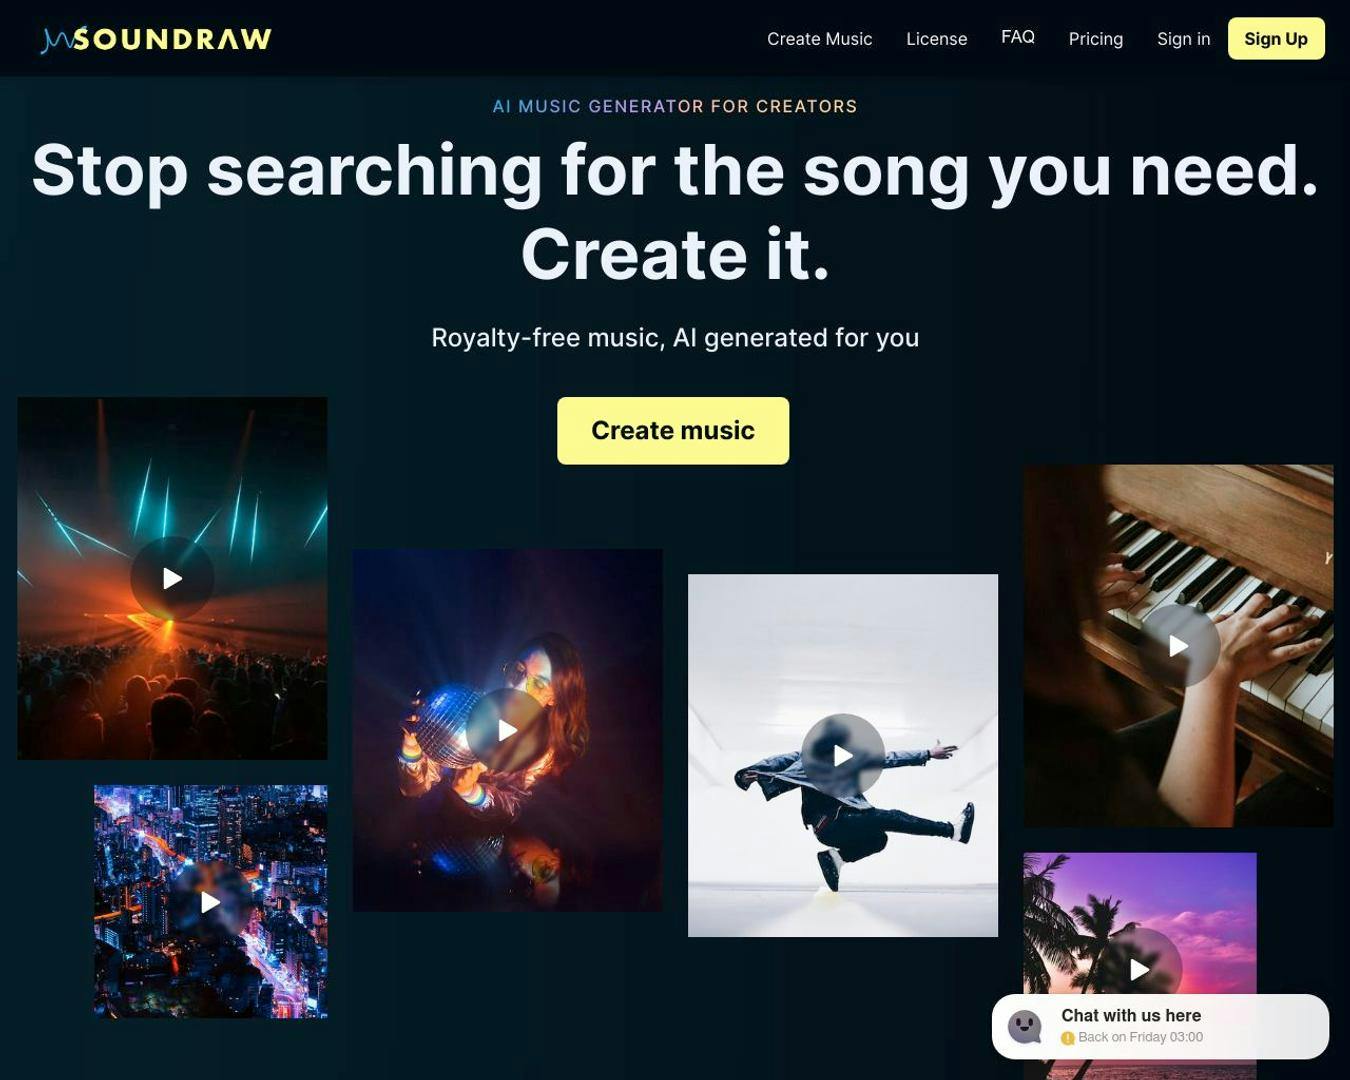Play the piano hands track preview

(x=1178, y=646)
